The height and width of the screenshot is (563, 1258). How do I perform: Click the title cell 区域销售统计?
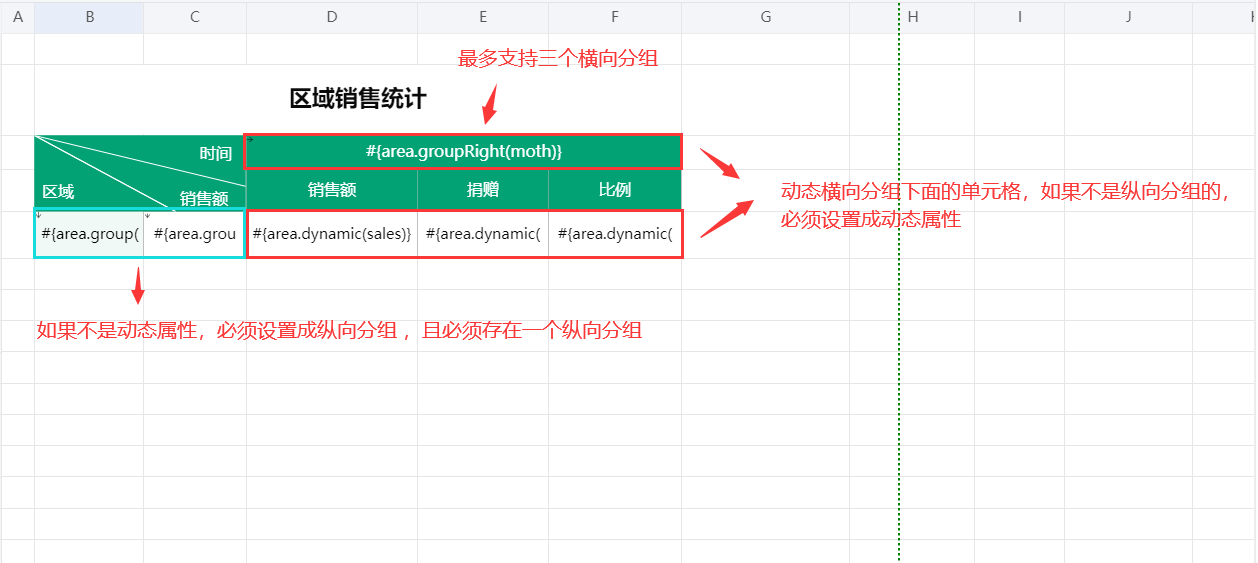coord(358,99)
